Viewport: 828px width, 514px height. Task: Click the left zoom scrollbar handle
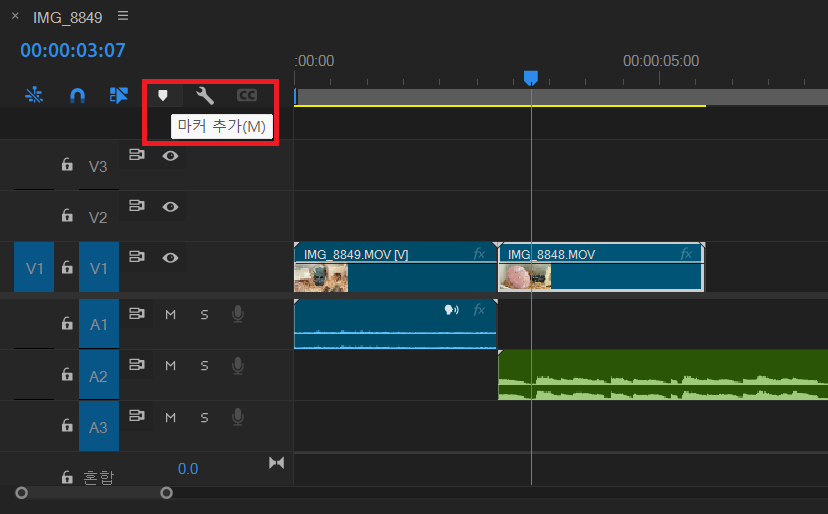pos(22,493)
